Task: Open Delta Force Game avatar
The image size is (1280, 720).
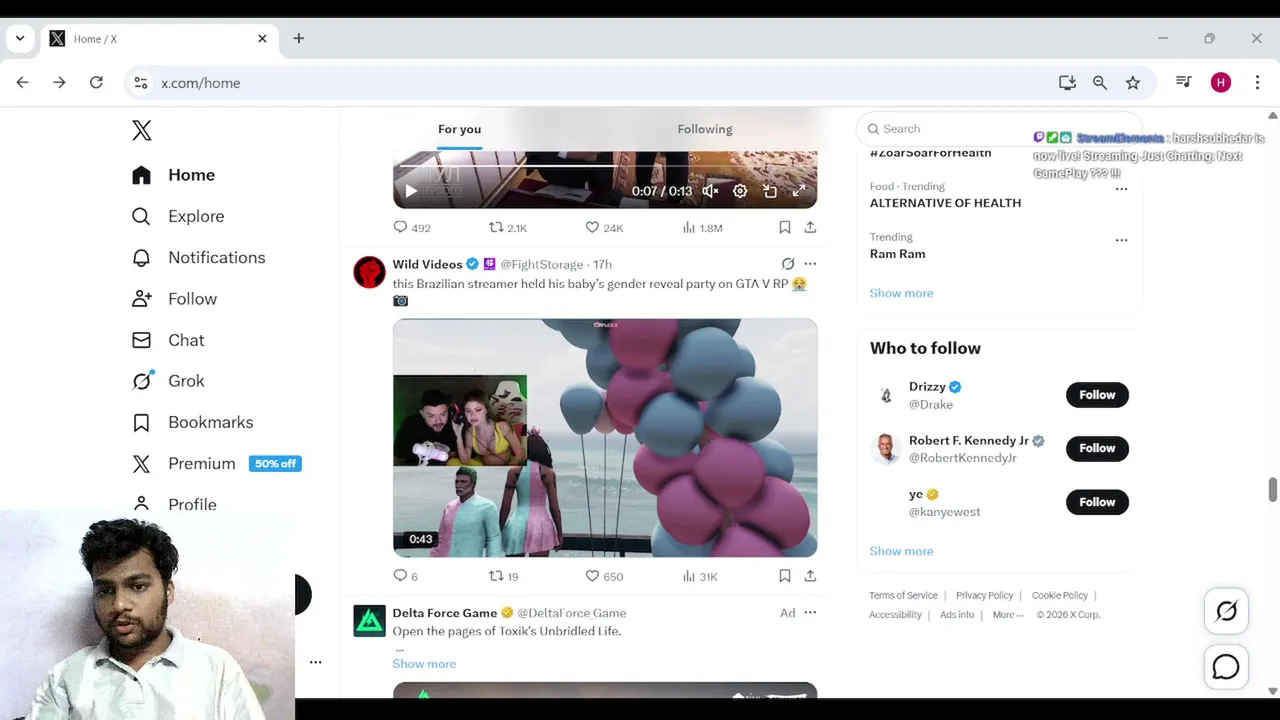Action: point(369,621)
